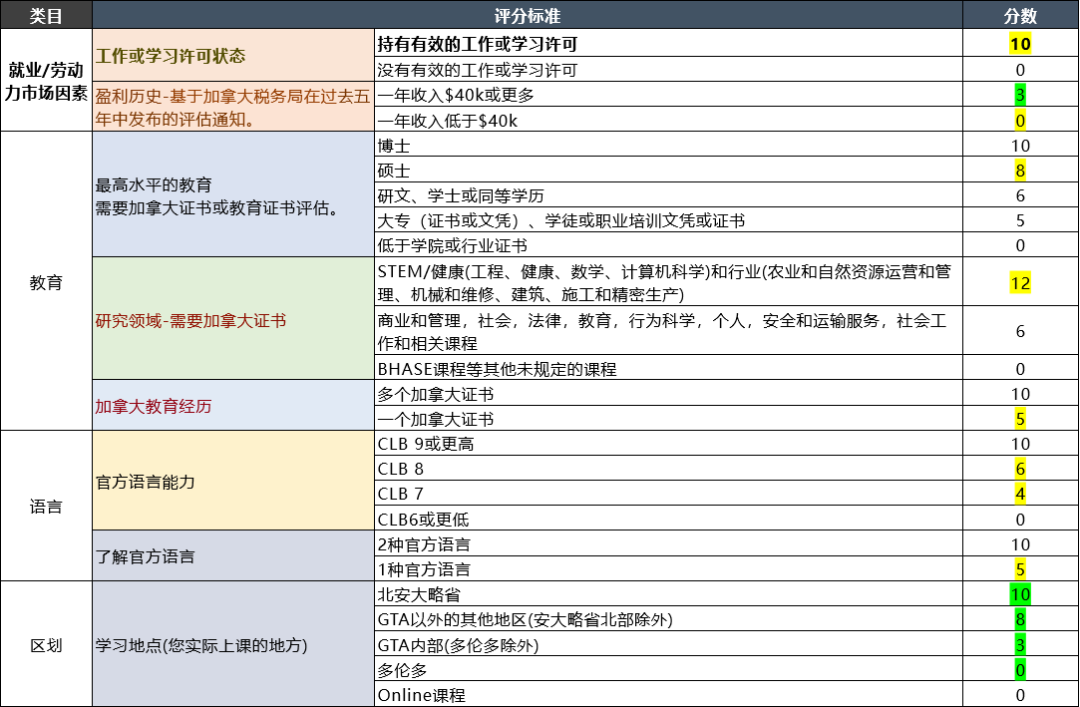
Task: Select the 研文、学士或同等学历 cell
Action: coord(668,194)
